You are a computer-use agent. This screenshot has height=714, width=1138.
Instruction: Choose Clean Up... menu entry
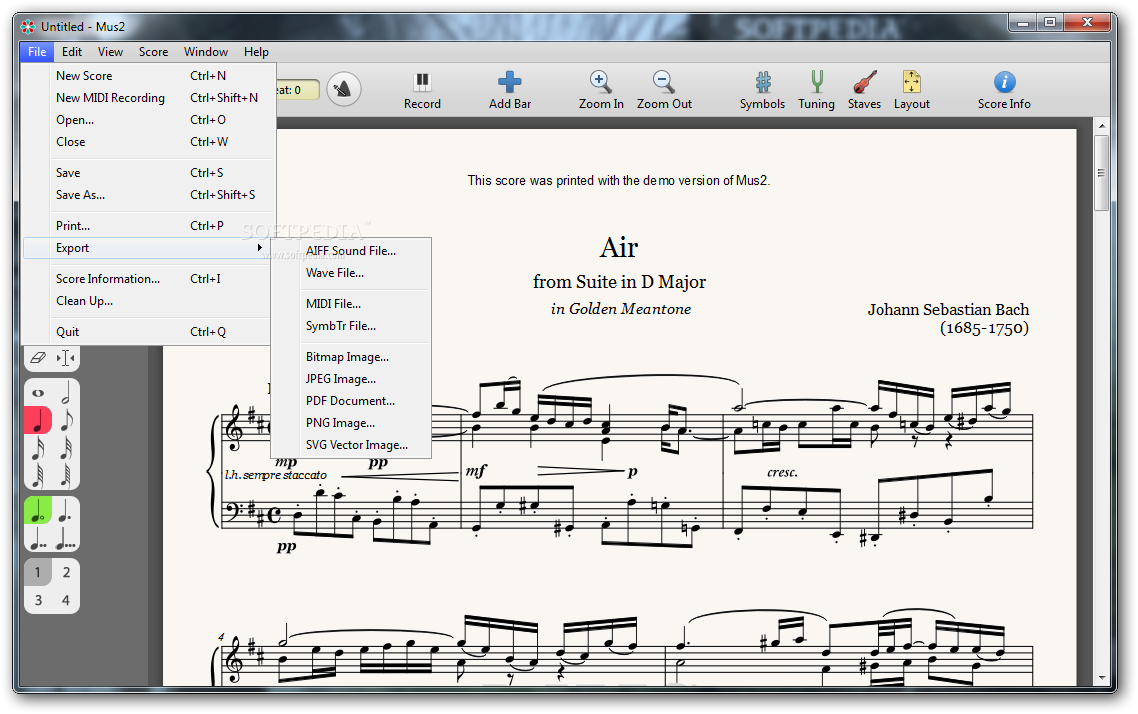coord(149,300)
